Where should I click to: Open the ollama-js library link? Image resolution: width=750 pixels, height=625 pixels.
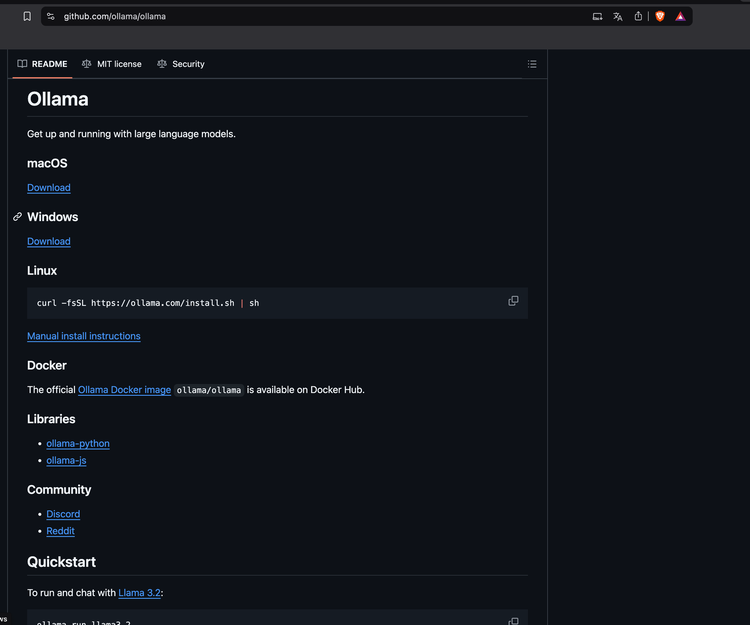coord(66,461)
